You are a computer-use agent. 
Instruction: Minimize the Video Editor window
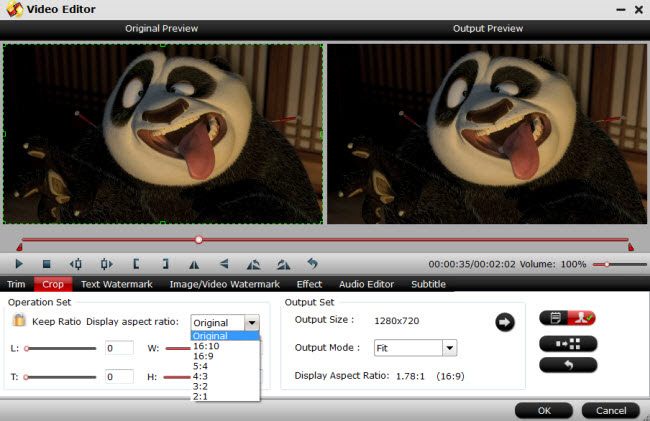pos(621,10)
